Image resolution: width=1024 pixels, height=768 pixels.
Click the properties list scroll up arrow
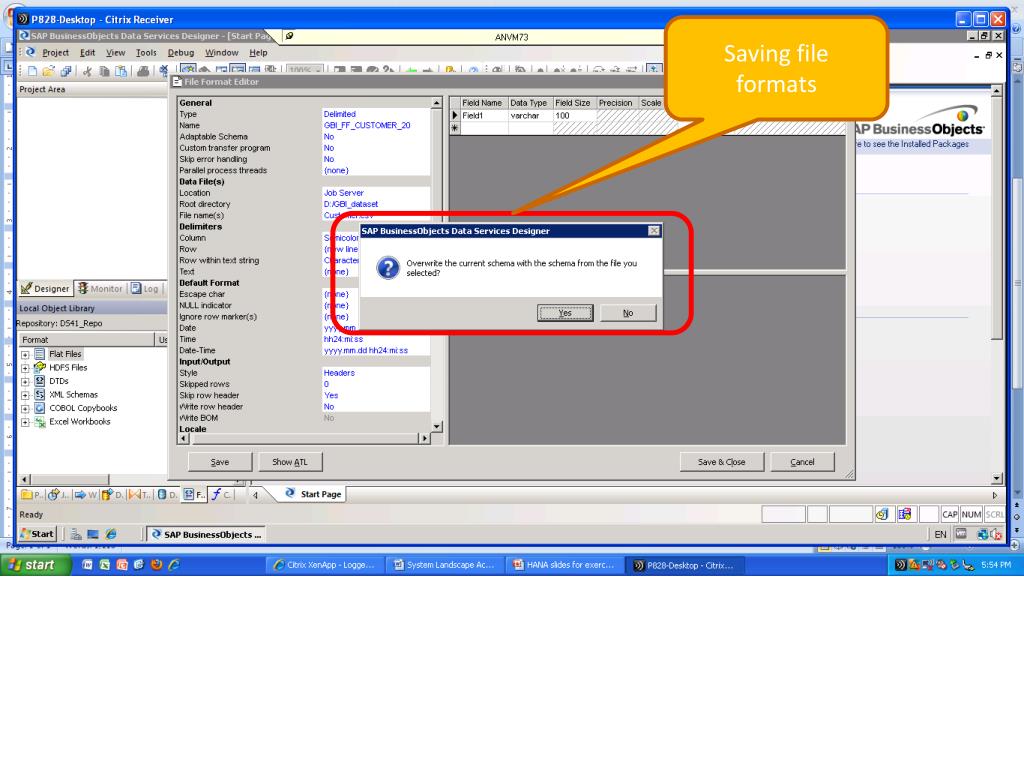(437, 103)
